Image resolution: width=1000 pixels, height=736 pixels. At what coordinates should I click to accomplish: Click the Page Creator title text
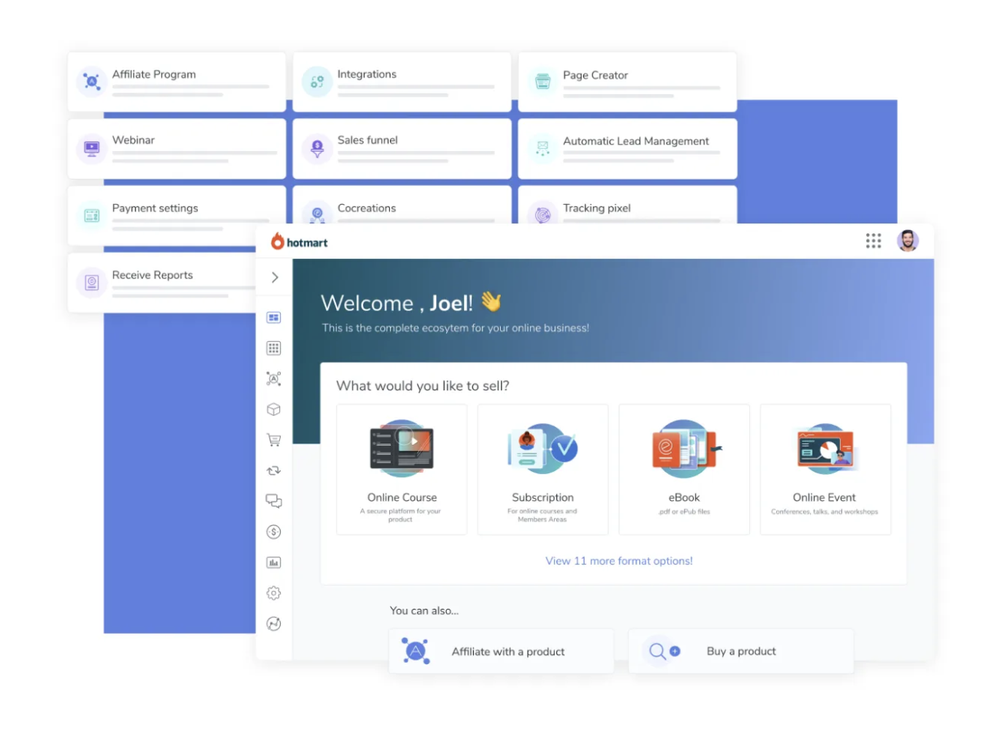pyautogui.click(x=595, y=75)
